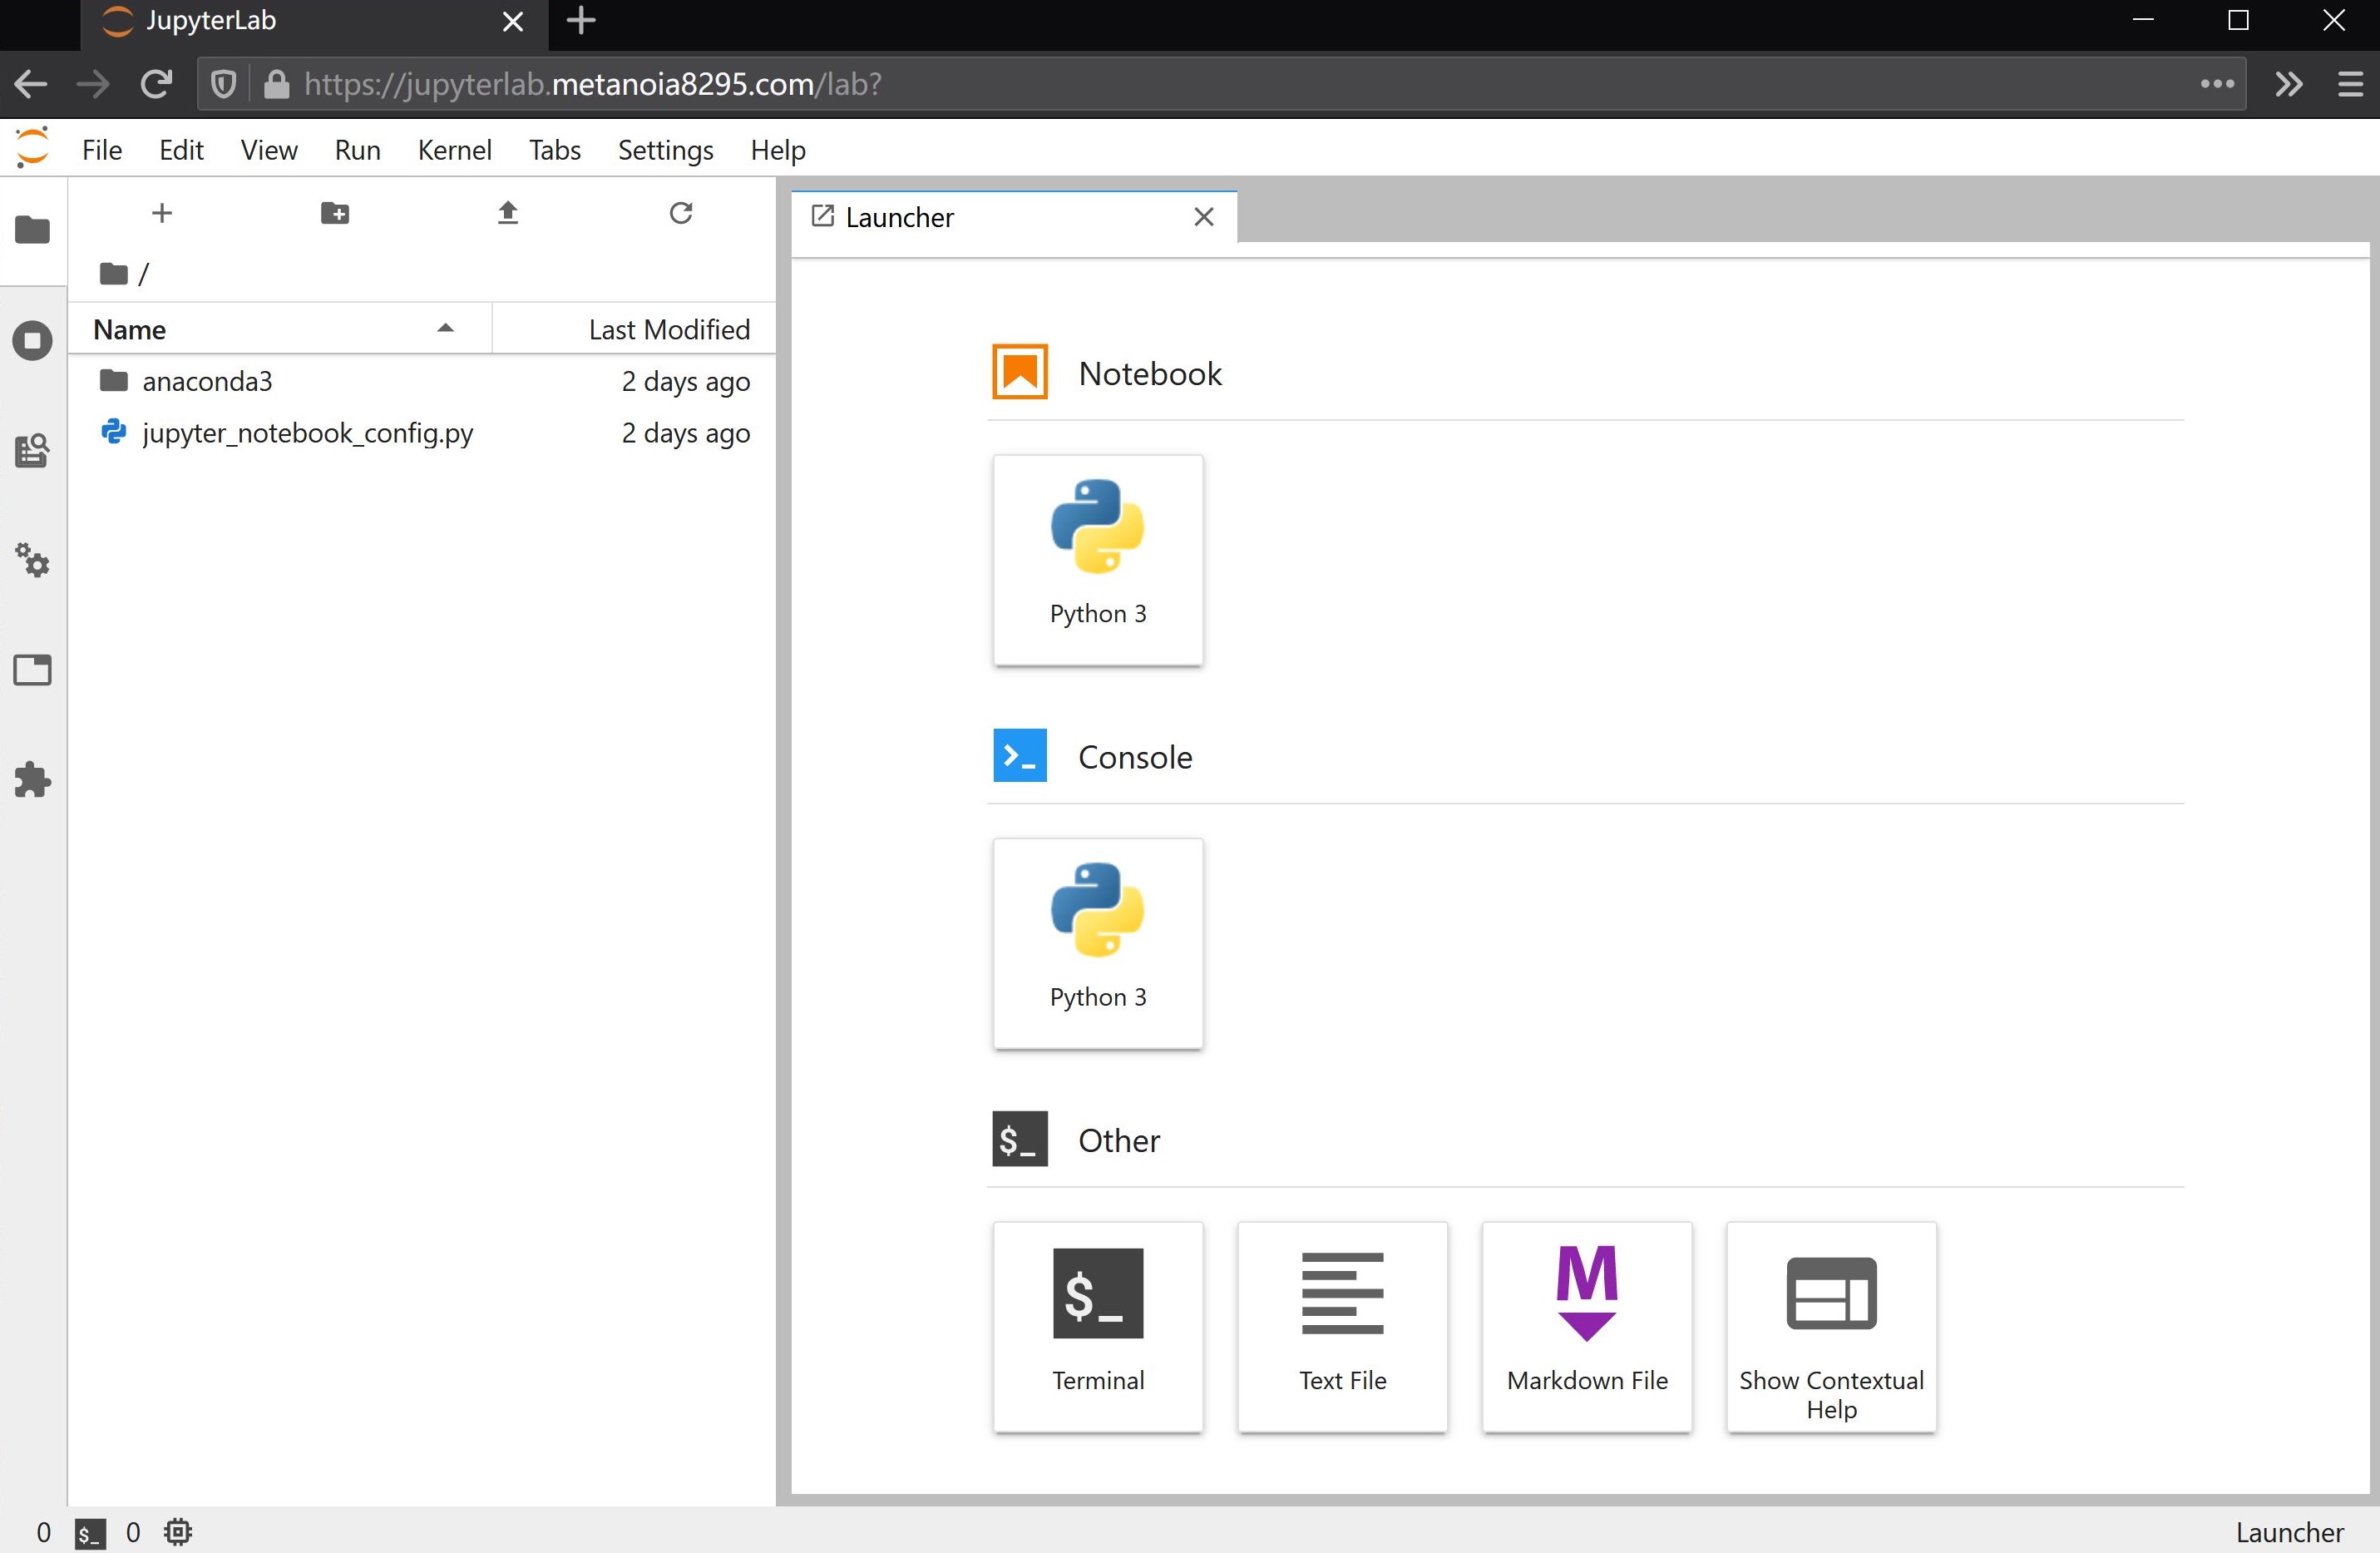Image resolution: width=2380 pixels, height=1553 pixels.
Task: Toggle the File Browser sidebar icon
Action: coord(32,230)
